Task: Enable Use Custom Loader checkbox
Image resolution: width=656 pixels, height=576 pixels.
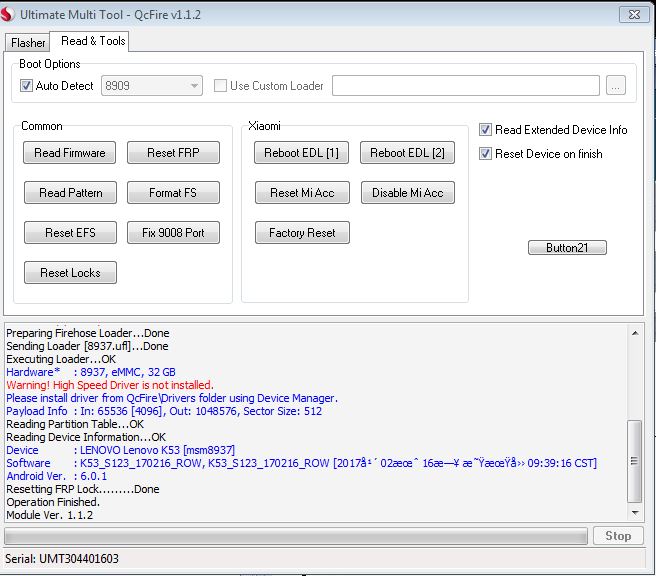Action: 220,86
